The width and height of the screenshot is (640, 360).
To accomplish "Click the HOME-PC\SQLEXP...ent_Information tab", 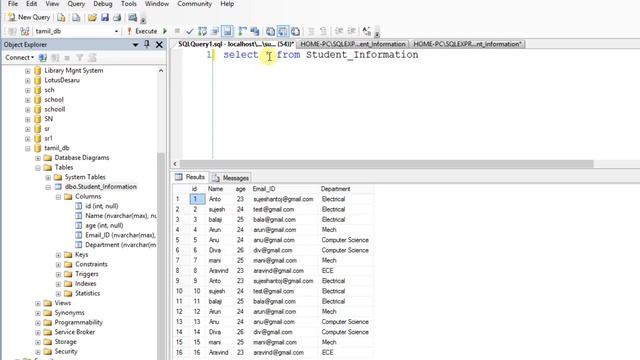I will point(353,44).
